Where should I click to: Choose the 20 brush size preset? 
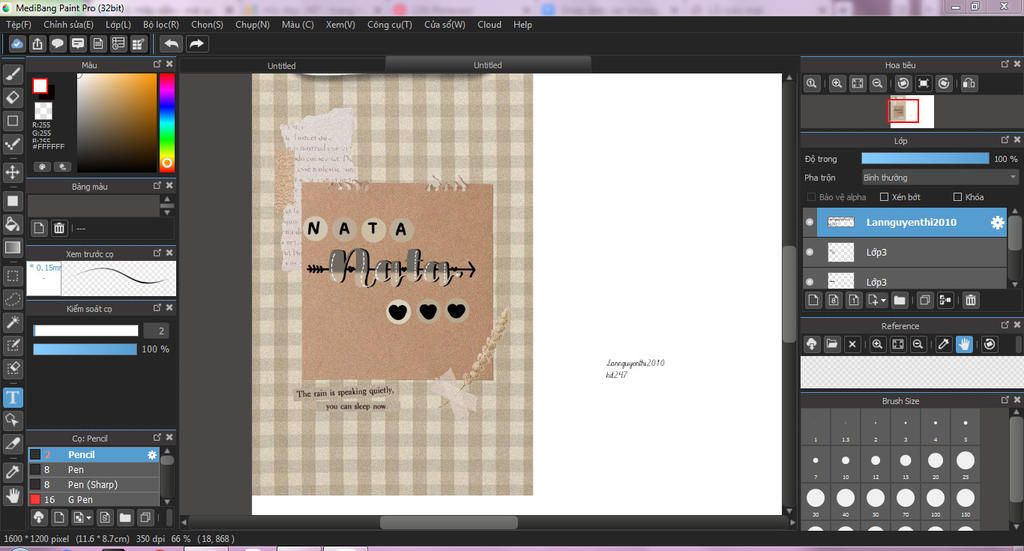(x=935, y=461)
